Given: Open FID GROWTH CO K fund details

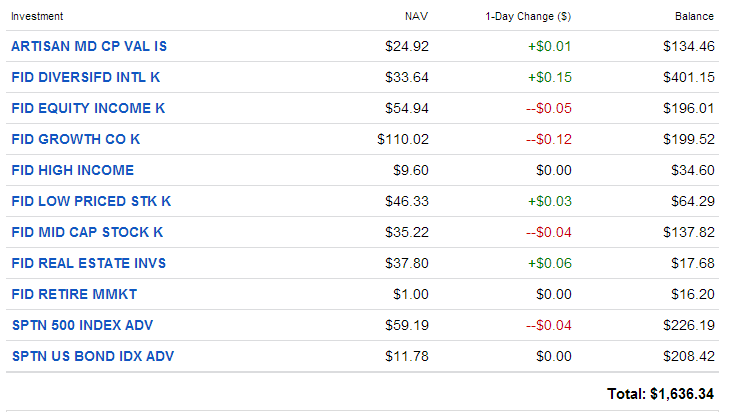Looking at the screenshot, I should point(75,139).
